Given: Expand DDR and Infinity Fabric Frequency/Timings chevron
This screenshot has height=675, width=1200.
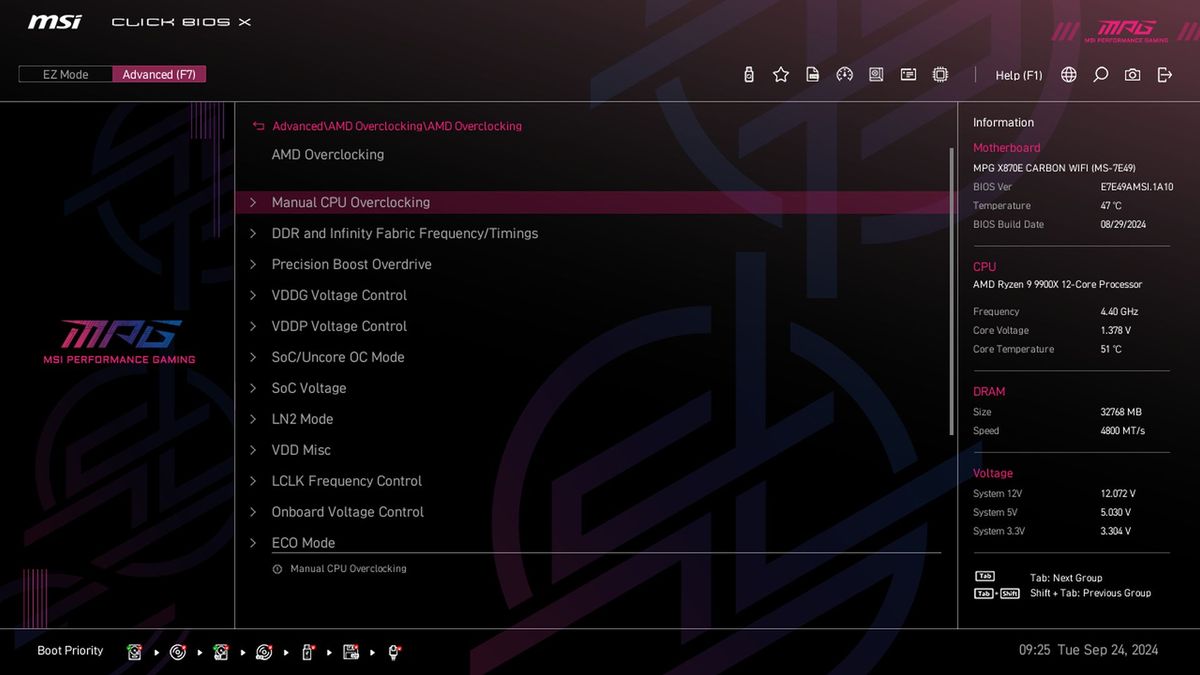Looking at the screenshot, I should click(x=253, y=233).
